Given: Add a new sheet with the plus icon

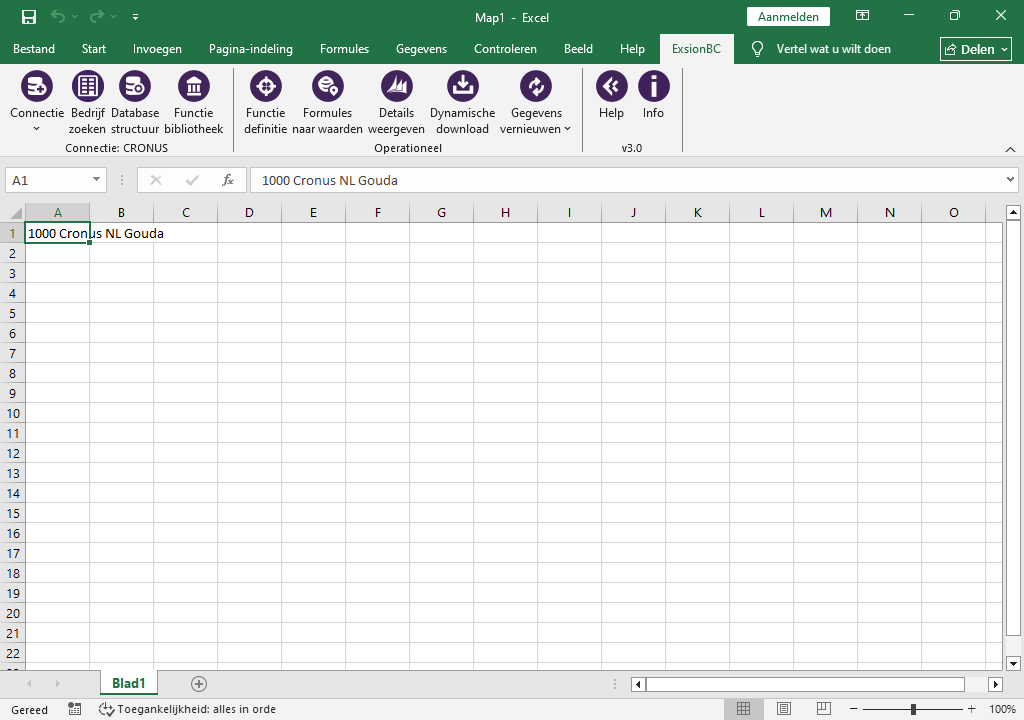Looking at the screenshot, I should pos(199,683).
